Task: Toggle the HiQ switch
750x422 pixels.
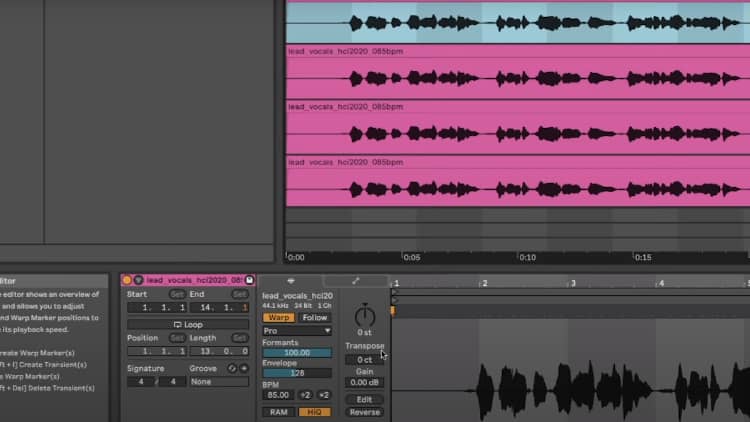Action: click(x=314, y=412)
